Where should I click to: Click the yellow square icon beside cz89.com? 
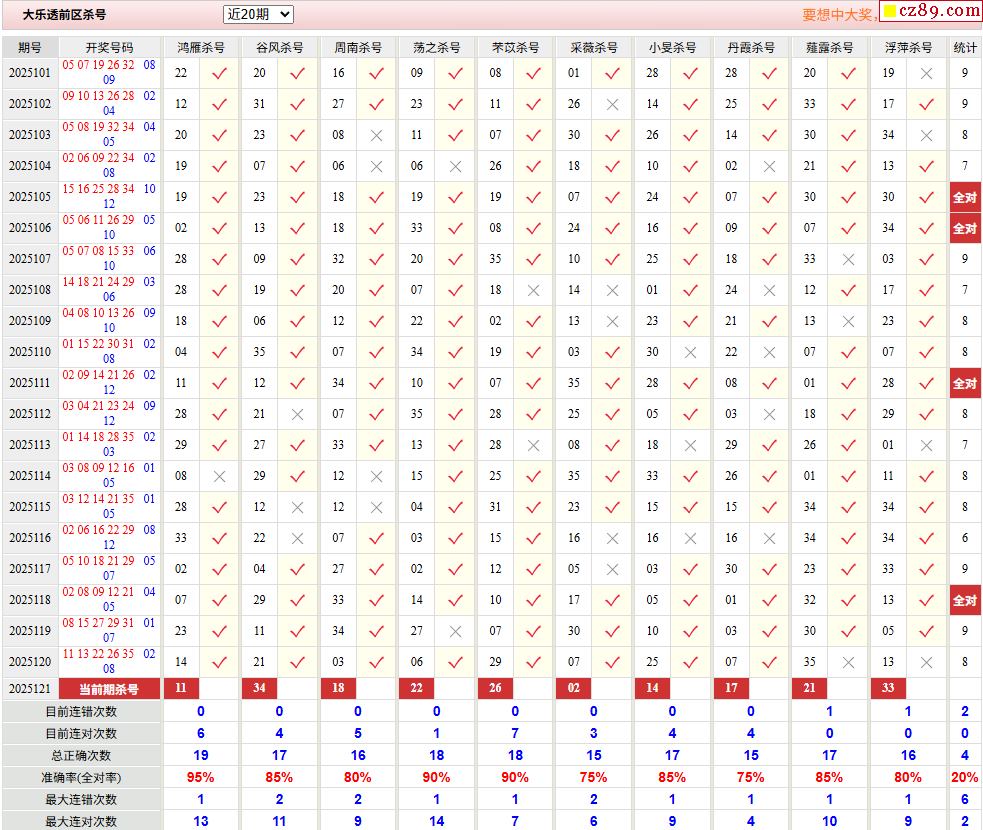(889, 13)
